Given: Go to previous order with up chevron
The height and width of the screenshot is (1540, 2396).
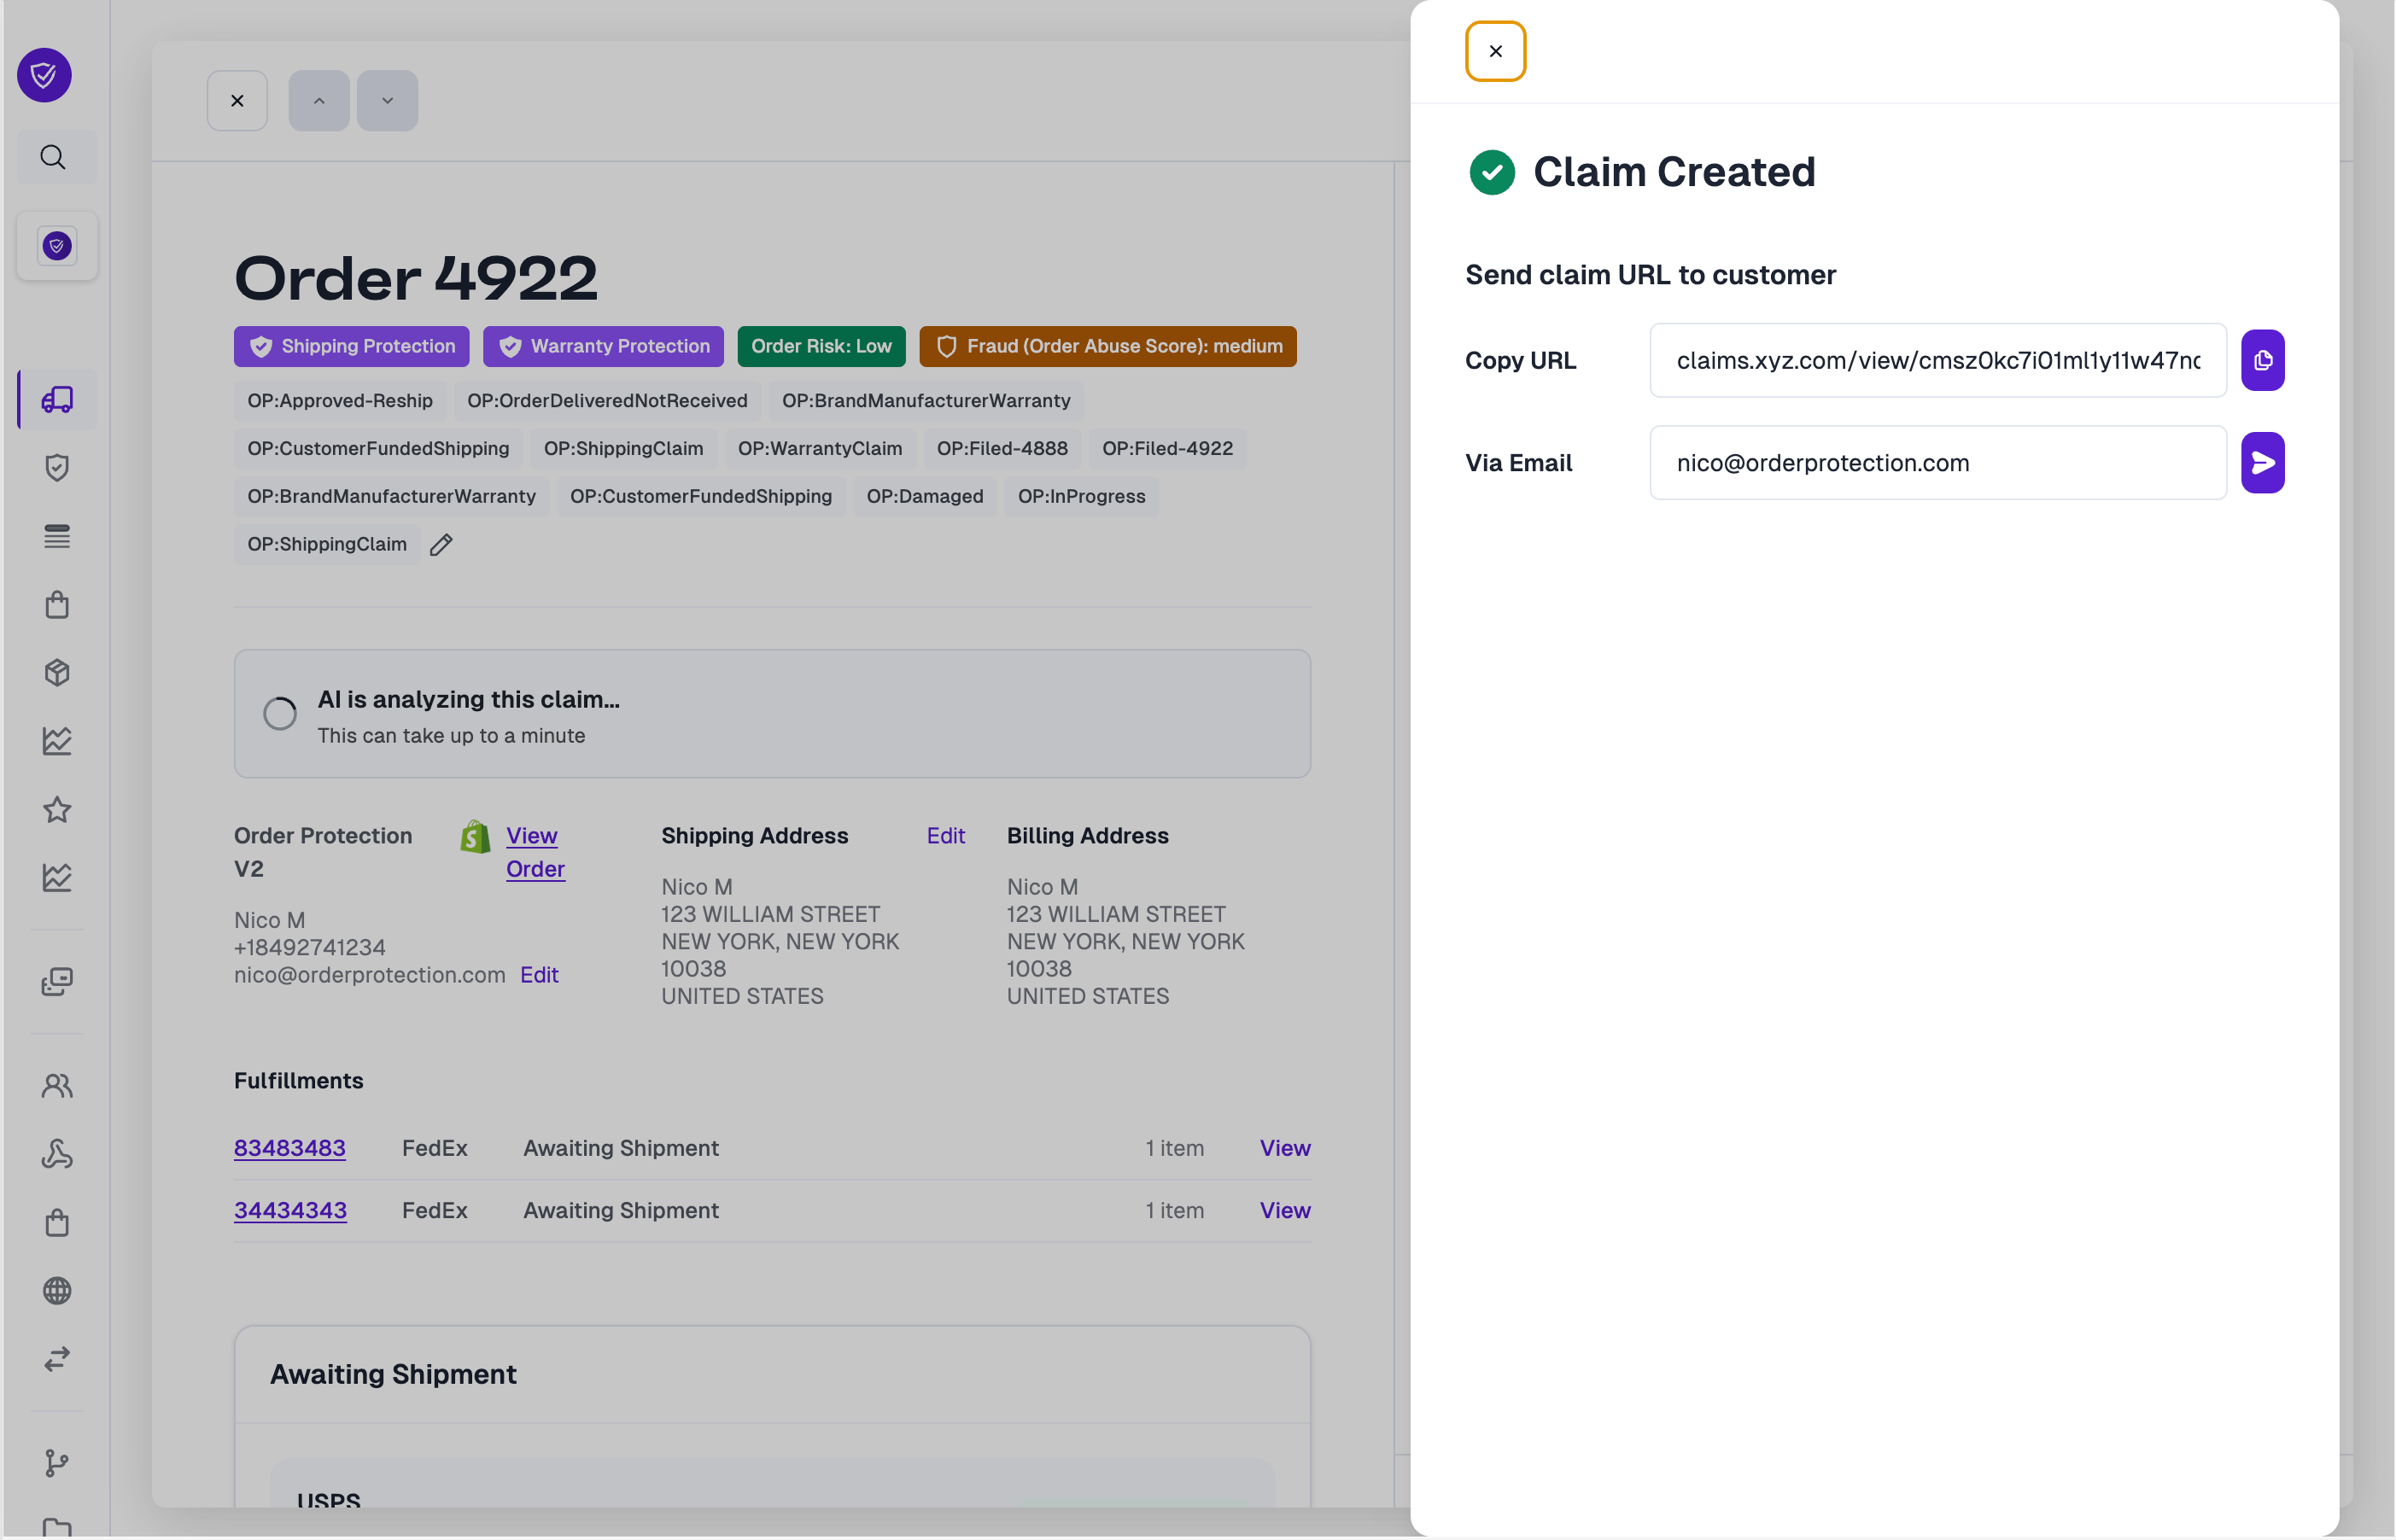Looking at the screenshot, I should pyautogui.click(x=319, y=101).
